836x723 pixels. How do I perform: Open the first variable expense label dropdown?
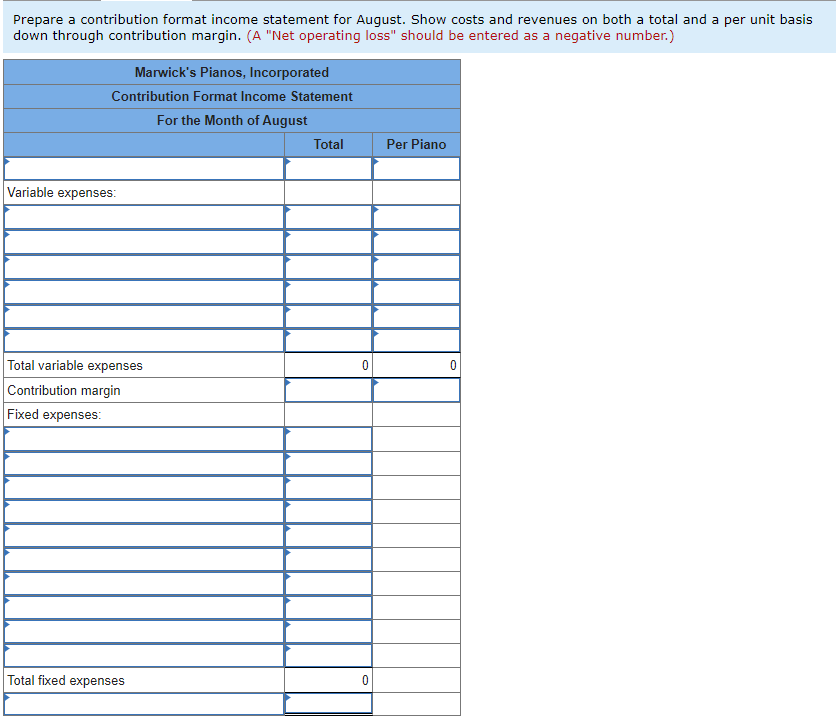pos(144,217)
